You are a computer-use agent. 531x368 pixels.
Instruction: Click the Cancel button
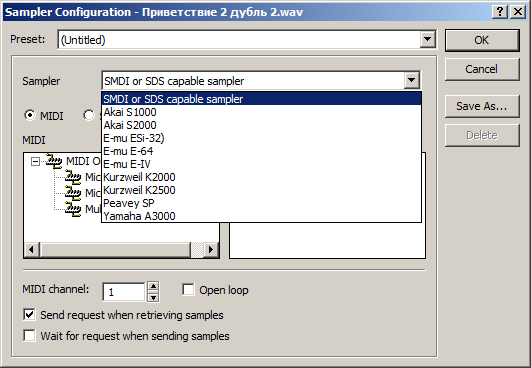(x=482, y=69)
